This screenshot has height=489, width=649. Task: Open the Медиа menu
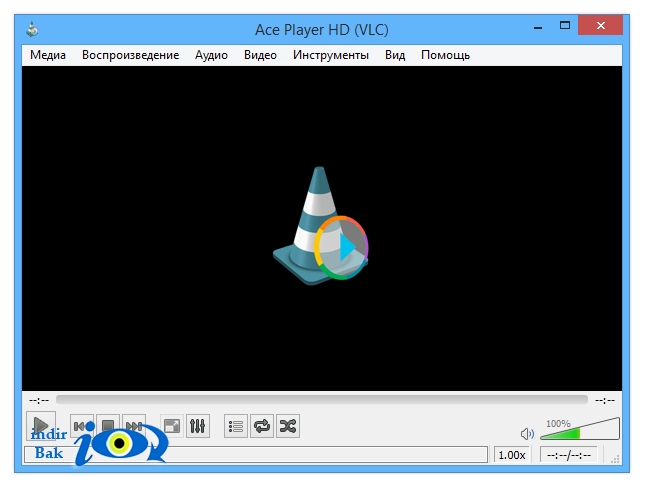click(x=48, y=55)
